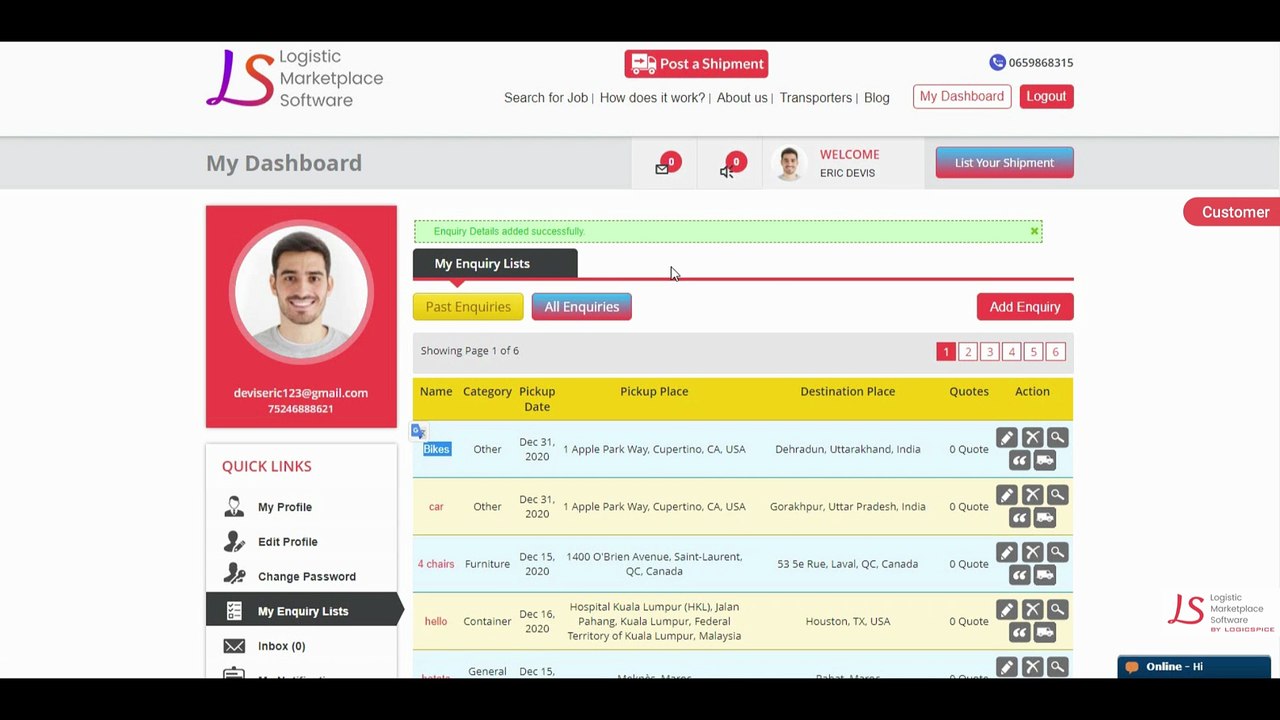The image size is (1280, 720).
Task: Go to page 3 of enquiries
Action: click(x=990, y=352)
